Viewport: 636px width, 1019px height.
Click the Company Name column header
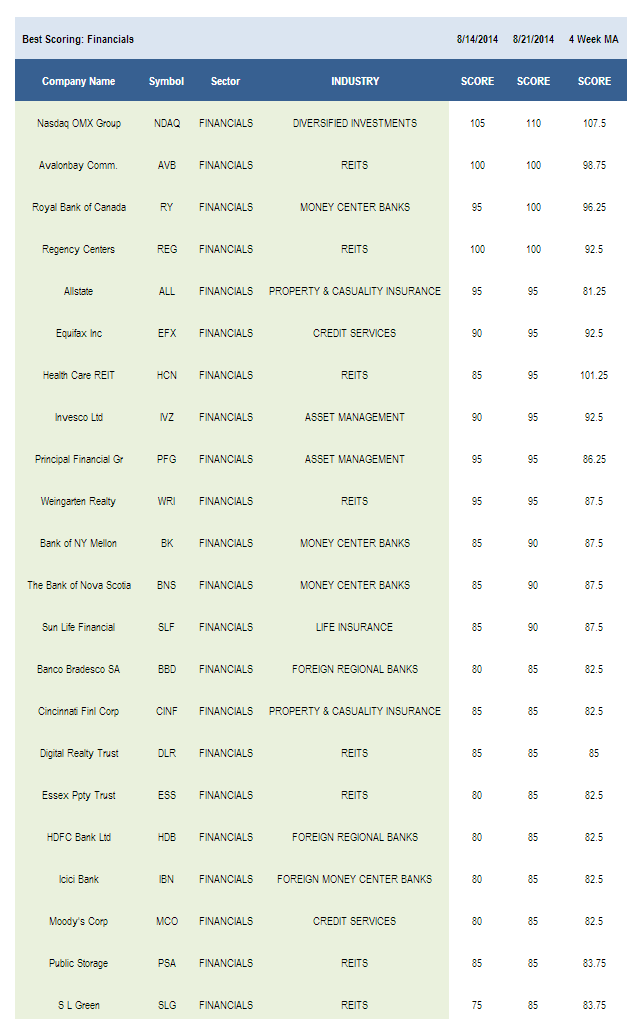(78, 81)
